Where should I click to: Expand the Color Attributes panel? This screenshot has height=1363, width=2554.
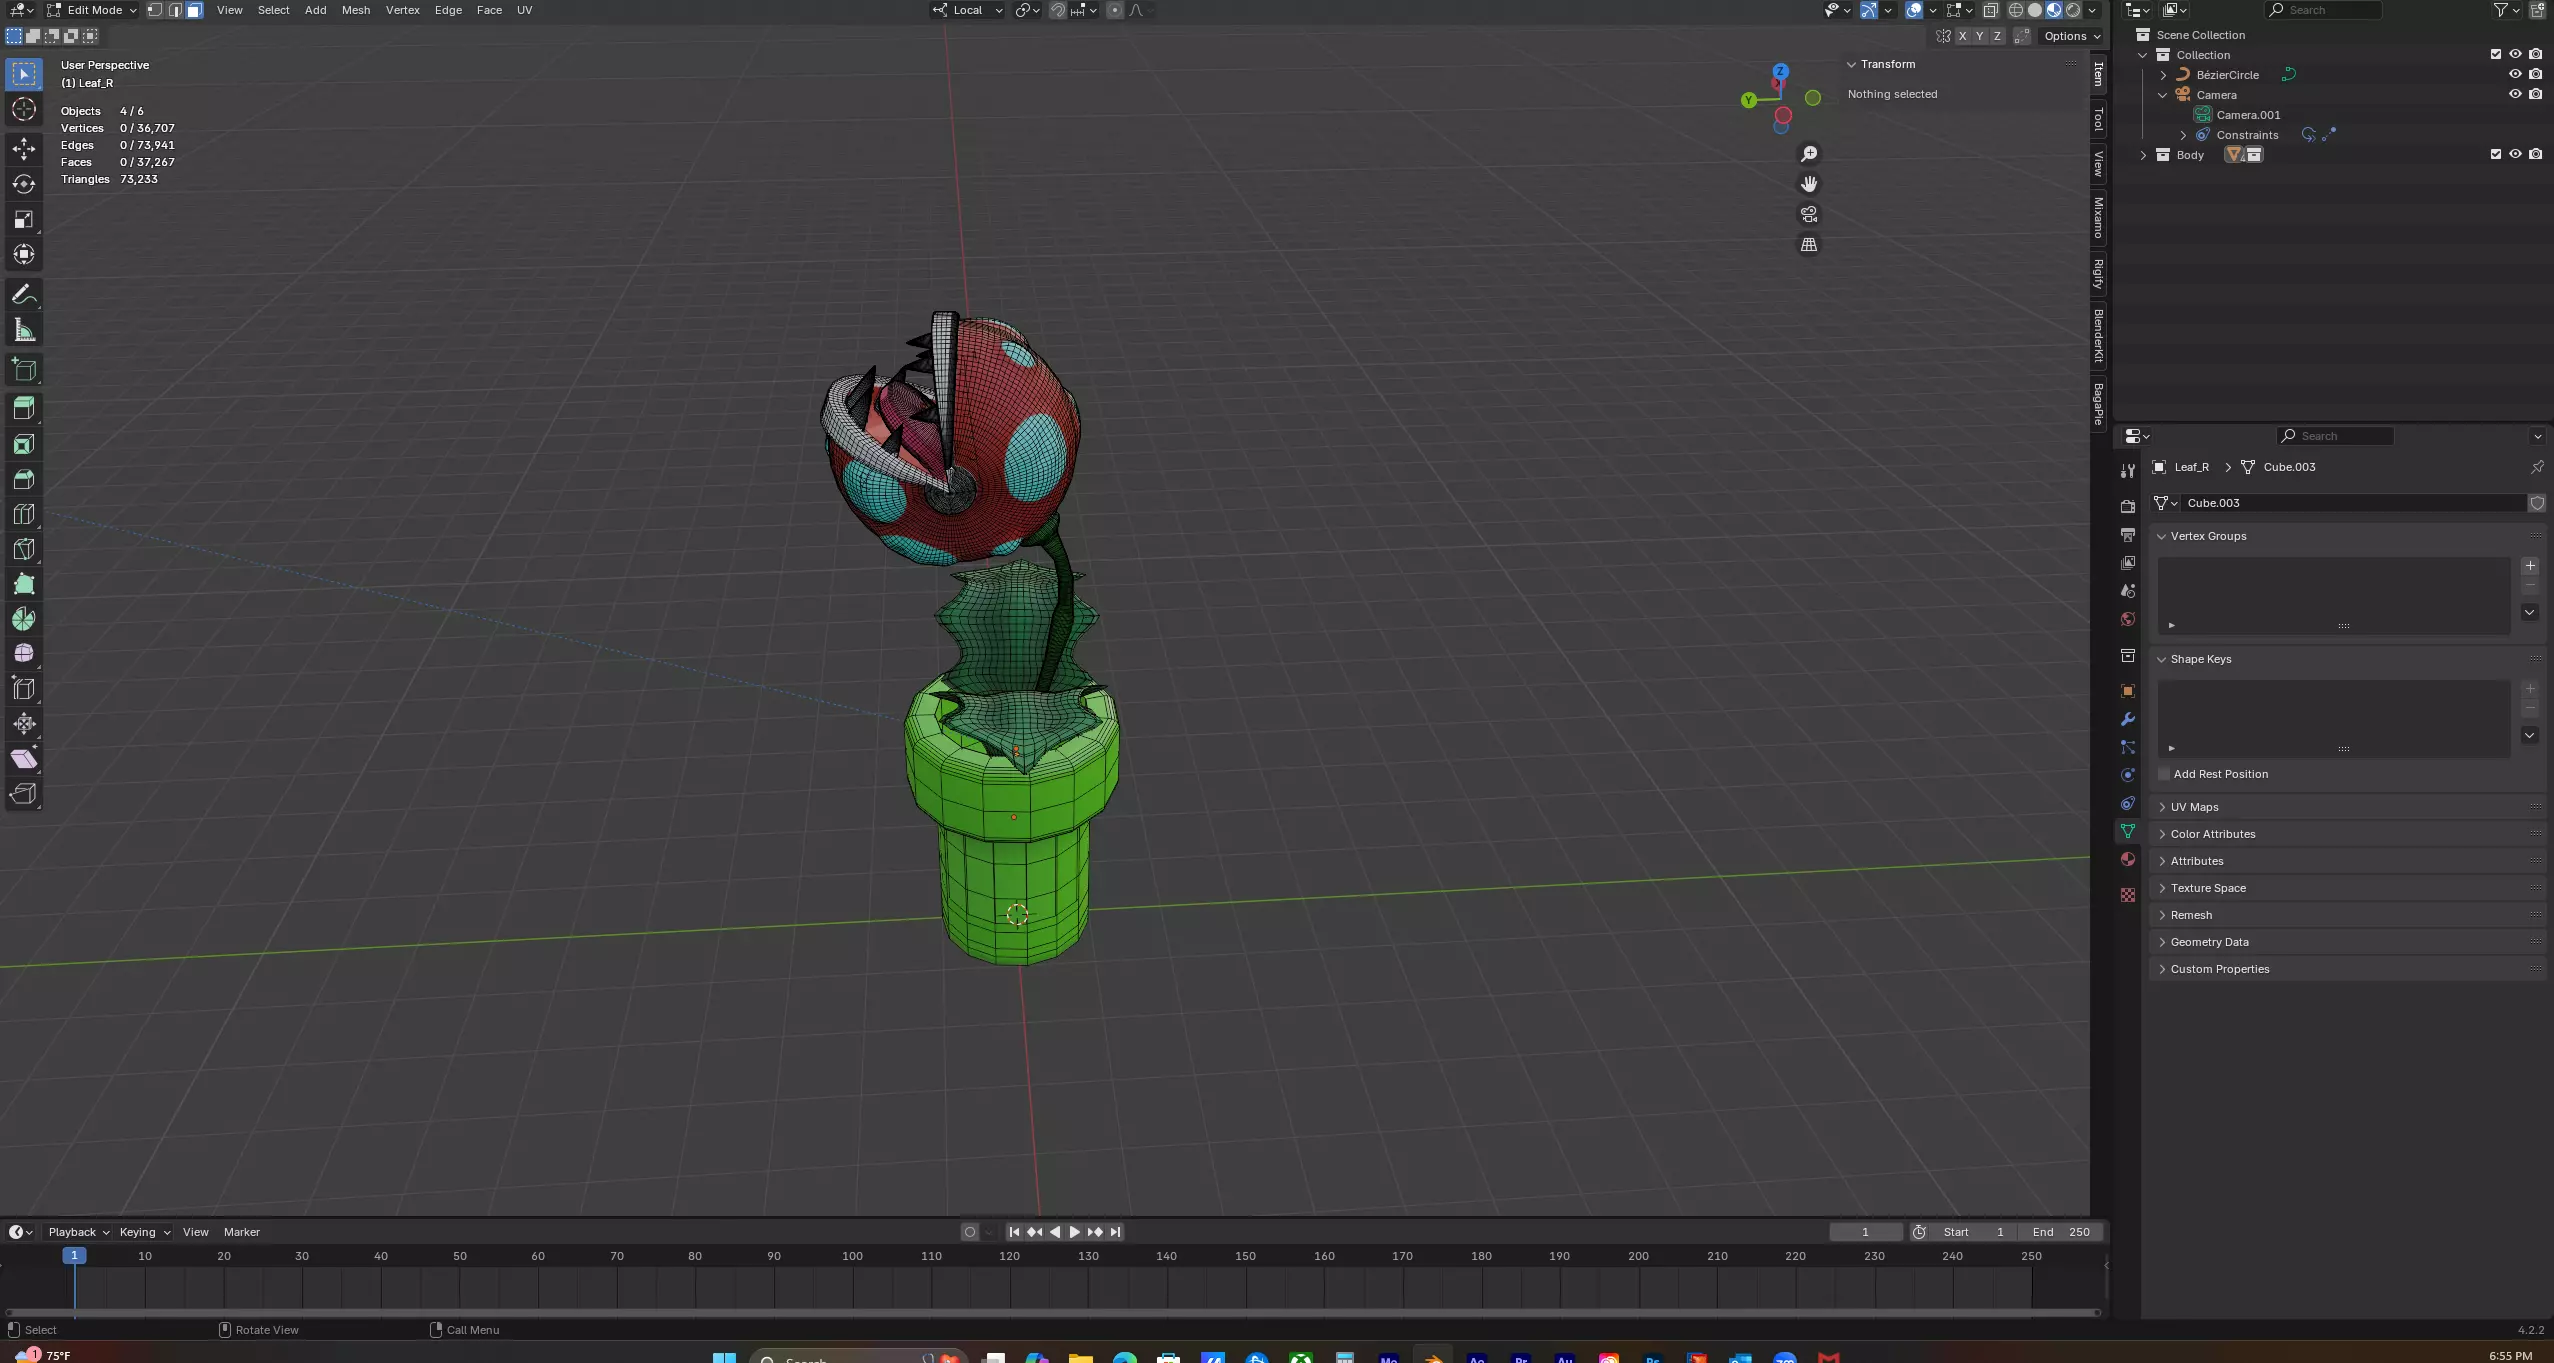tap(2212, 834)
